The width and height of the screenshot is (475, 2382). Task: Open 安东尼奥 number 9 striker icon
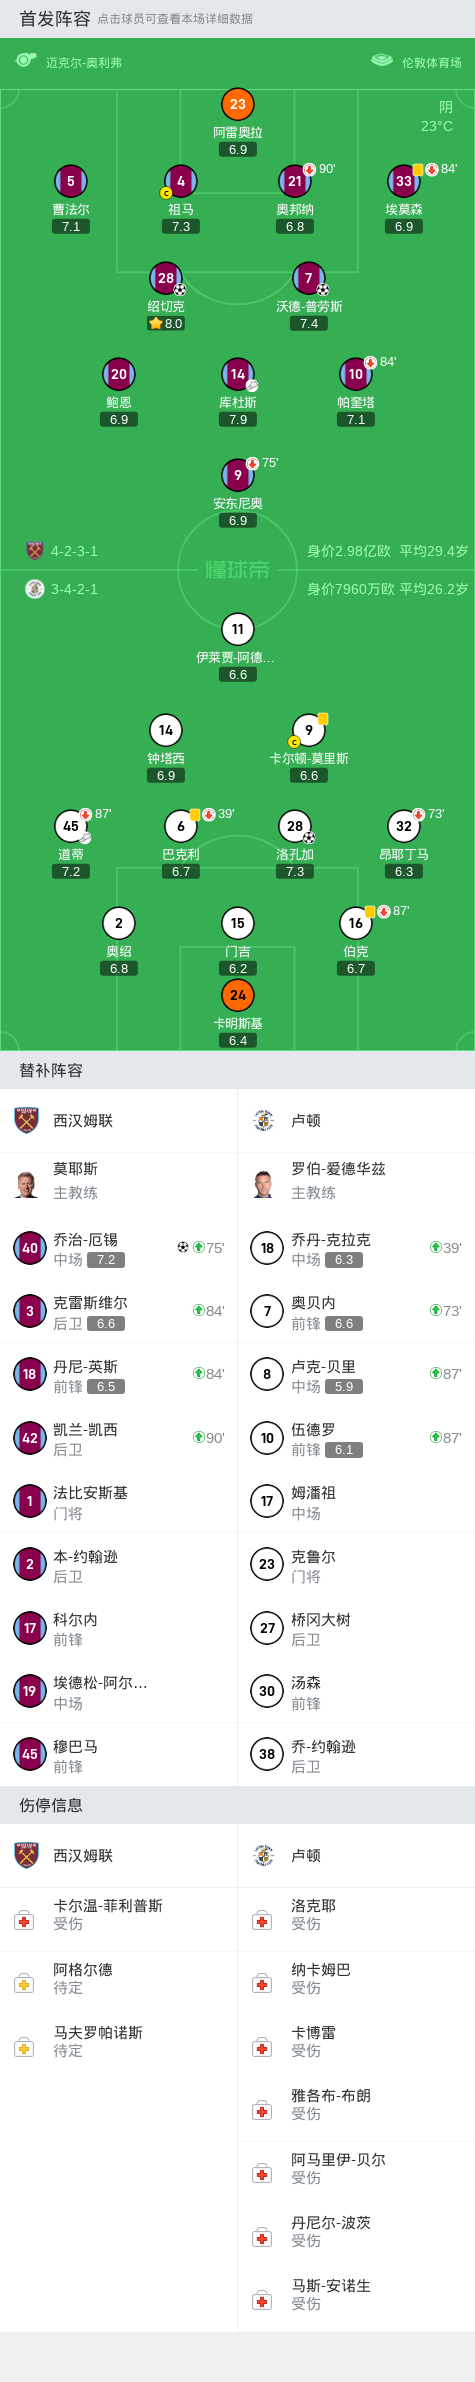coord(237,475)
